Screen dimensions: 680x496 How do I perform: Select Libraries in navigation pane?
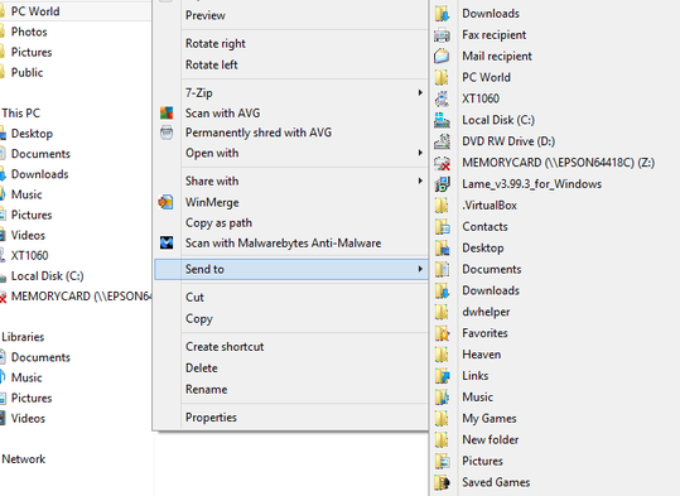click(x=23, y=337)
